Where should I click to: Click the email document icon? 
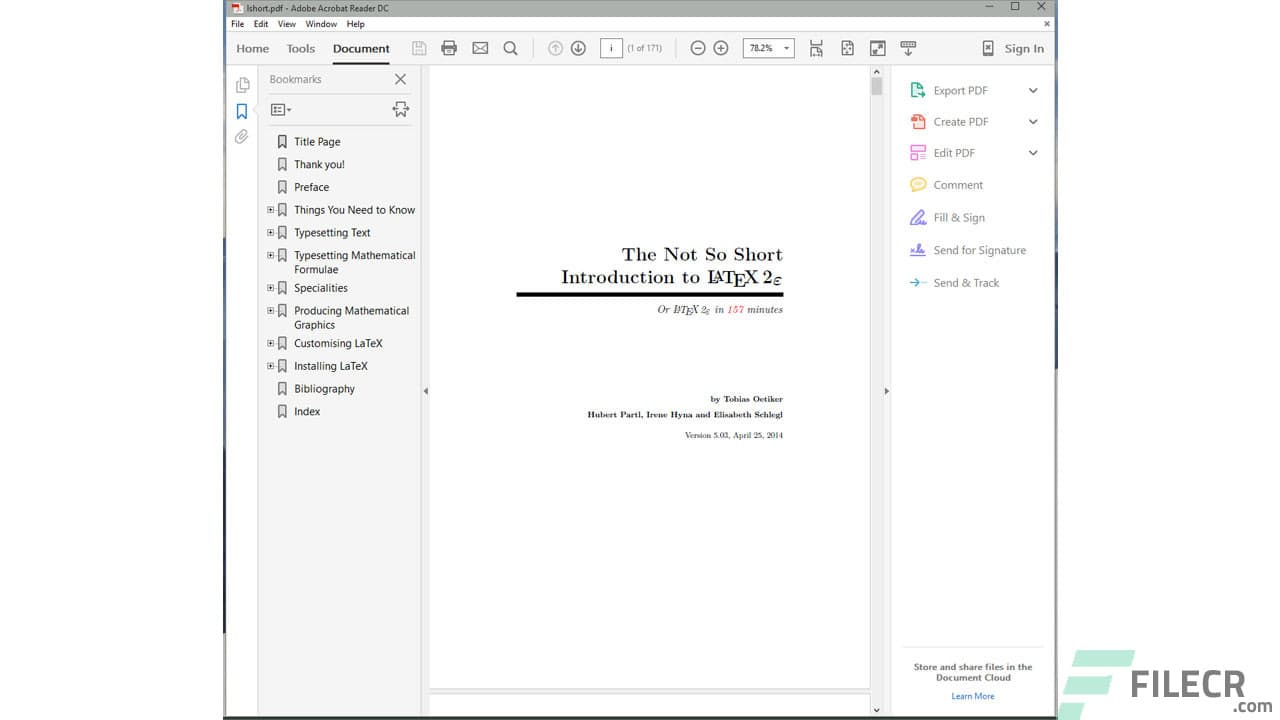tap(480, 47)
